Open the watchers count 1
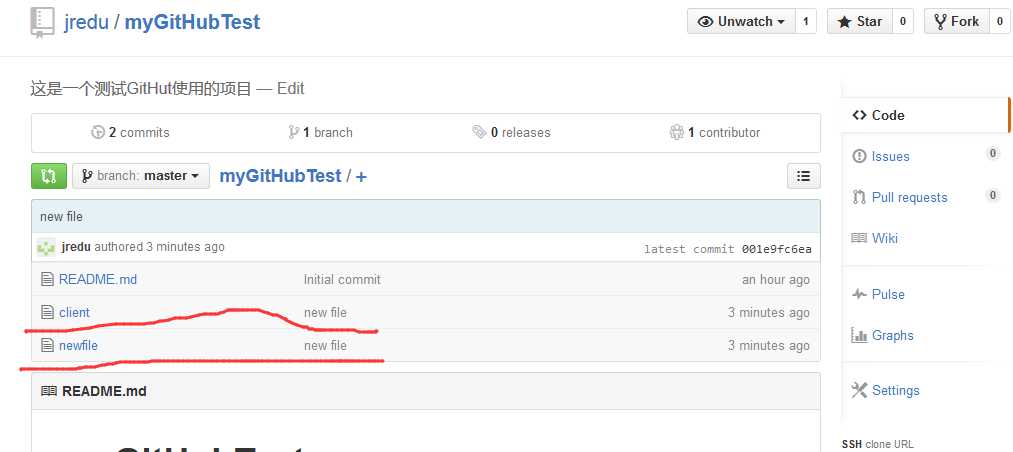Image resolution: width=1013 pixels, height=452 pixels. point(806,21)
